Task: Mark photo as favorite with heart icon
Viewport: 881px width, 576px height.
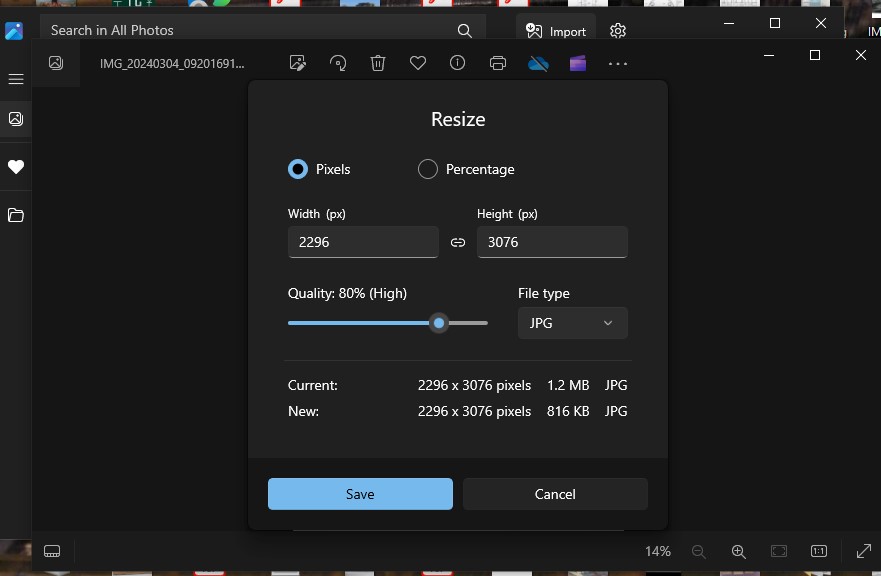Action: (x=418, y=63)
